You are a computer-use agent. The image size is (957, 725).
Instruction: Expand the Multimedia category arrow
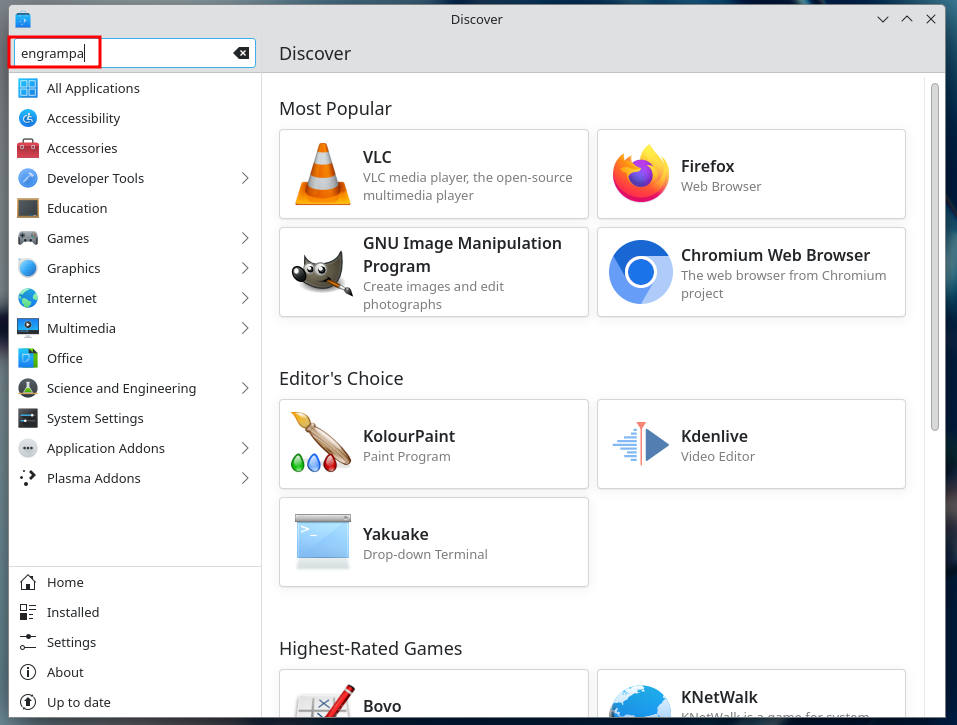pyautogui.click(x=245, y=328)
